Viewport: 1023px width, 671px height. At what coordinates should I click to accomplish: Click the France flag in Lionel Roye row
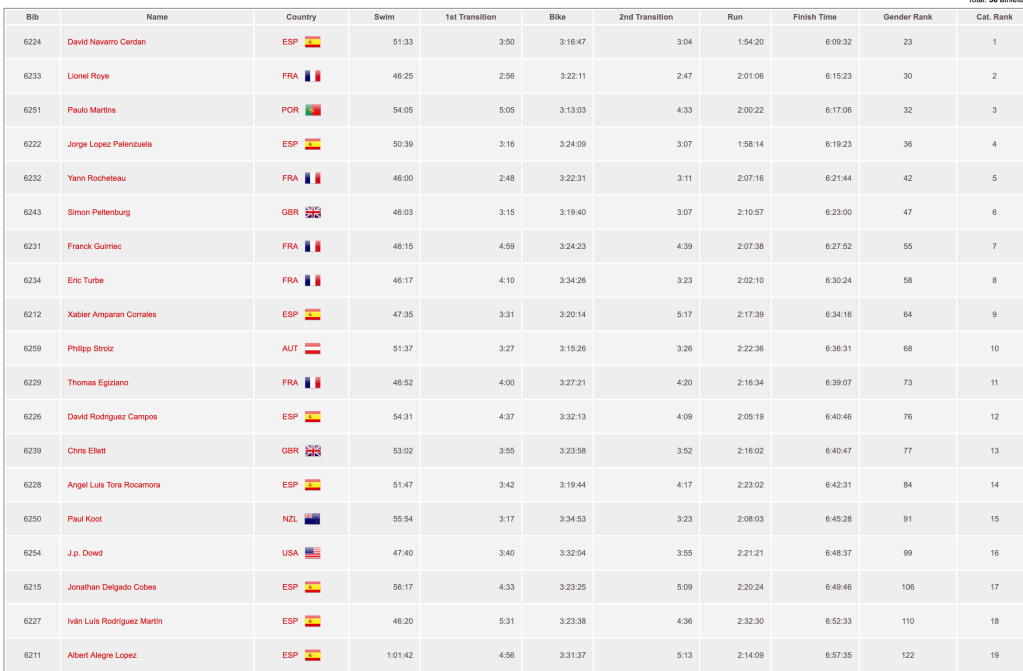point(312,76)
